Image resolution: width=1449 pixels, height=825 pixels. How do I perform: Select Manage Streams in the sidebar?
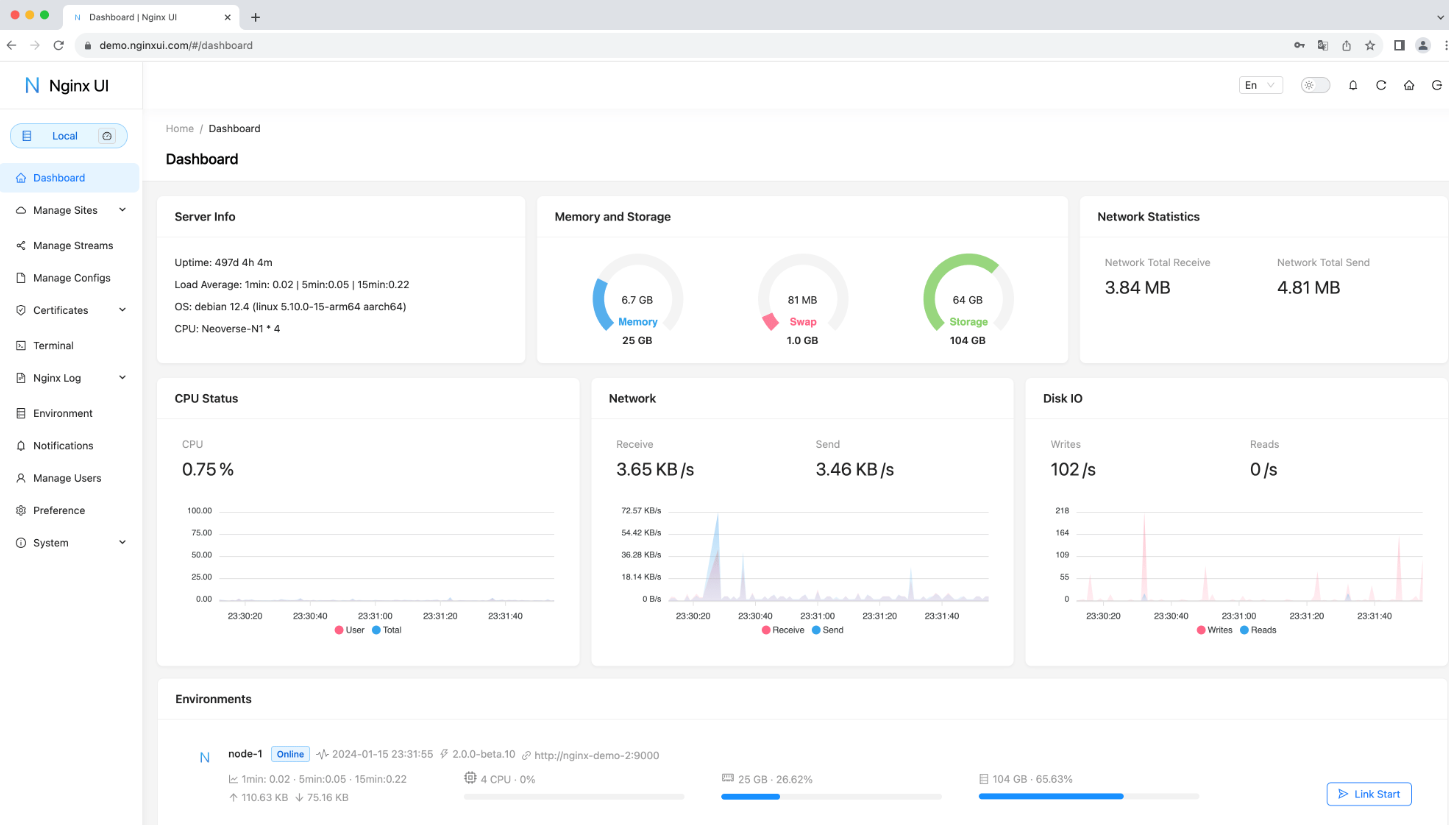[x=73, y=245]
